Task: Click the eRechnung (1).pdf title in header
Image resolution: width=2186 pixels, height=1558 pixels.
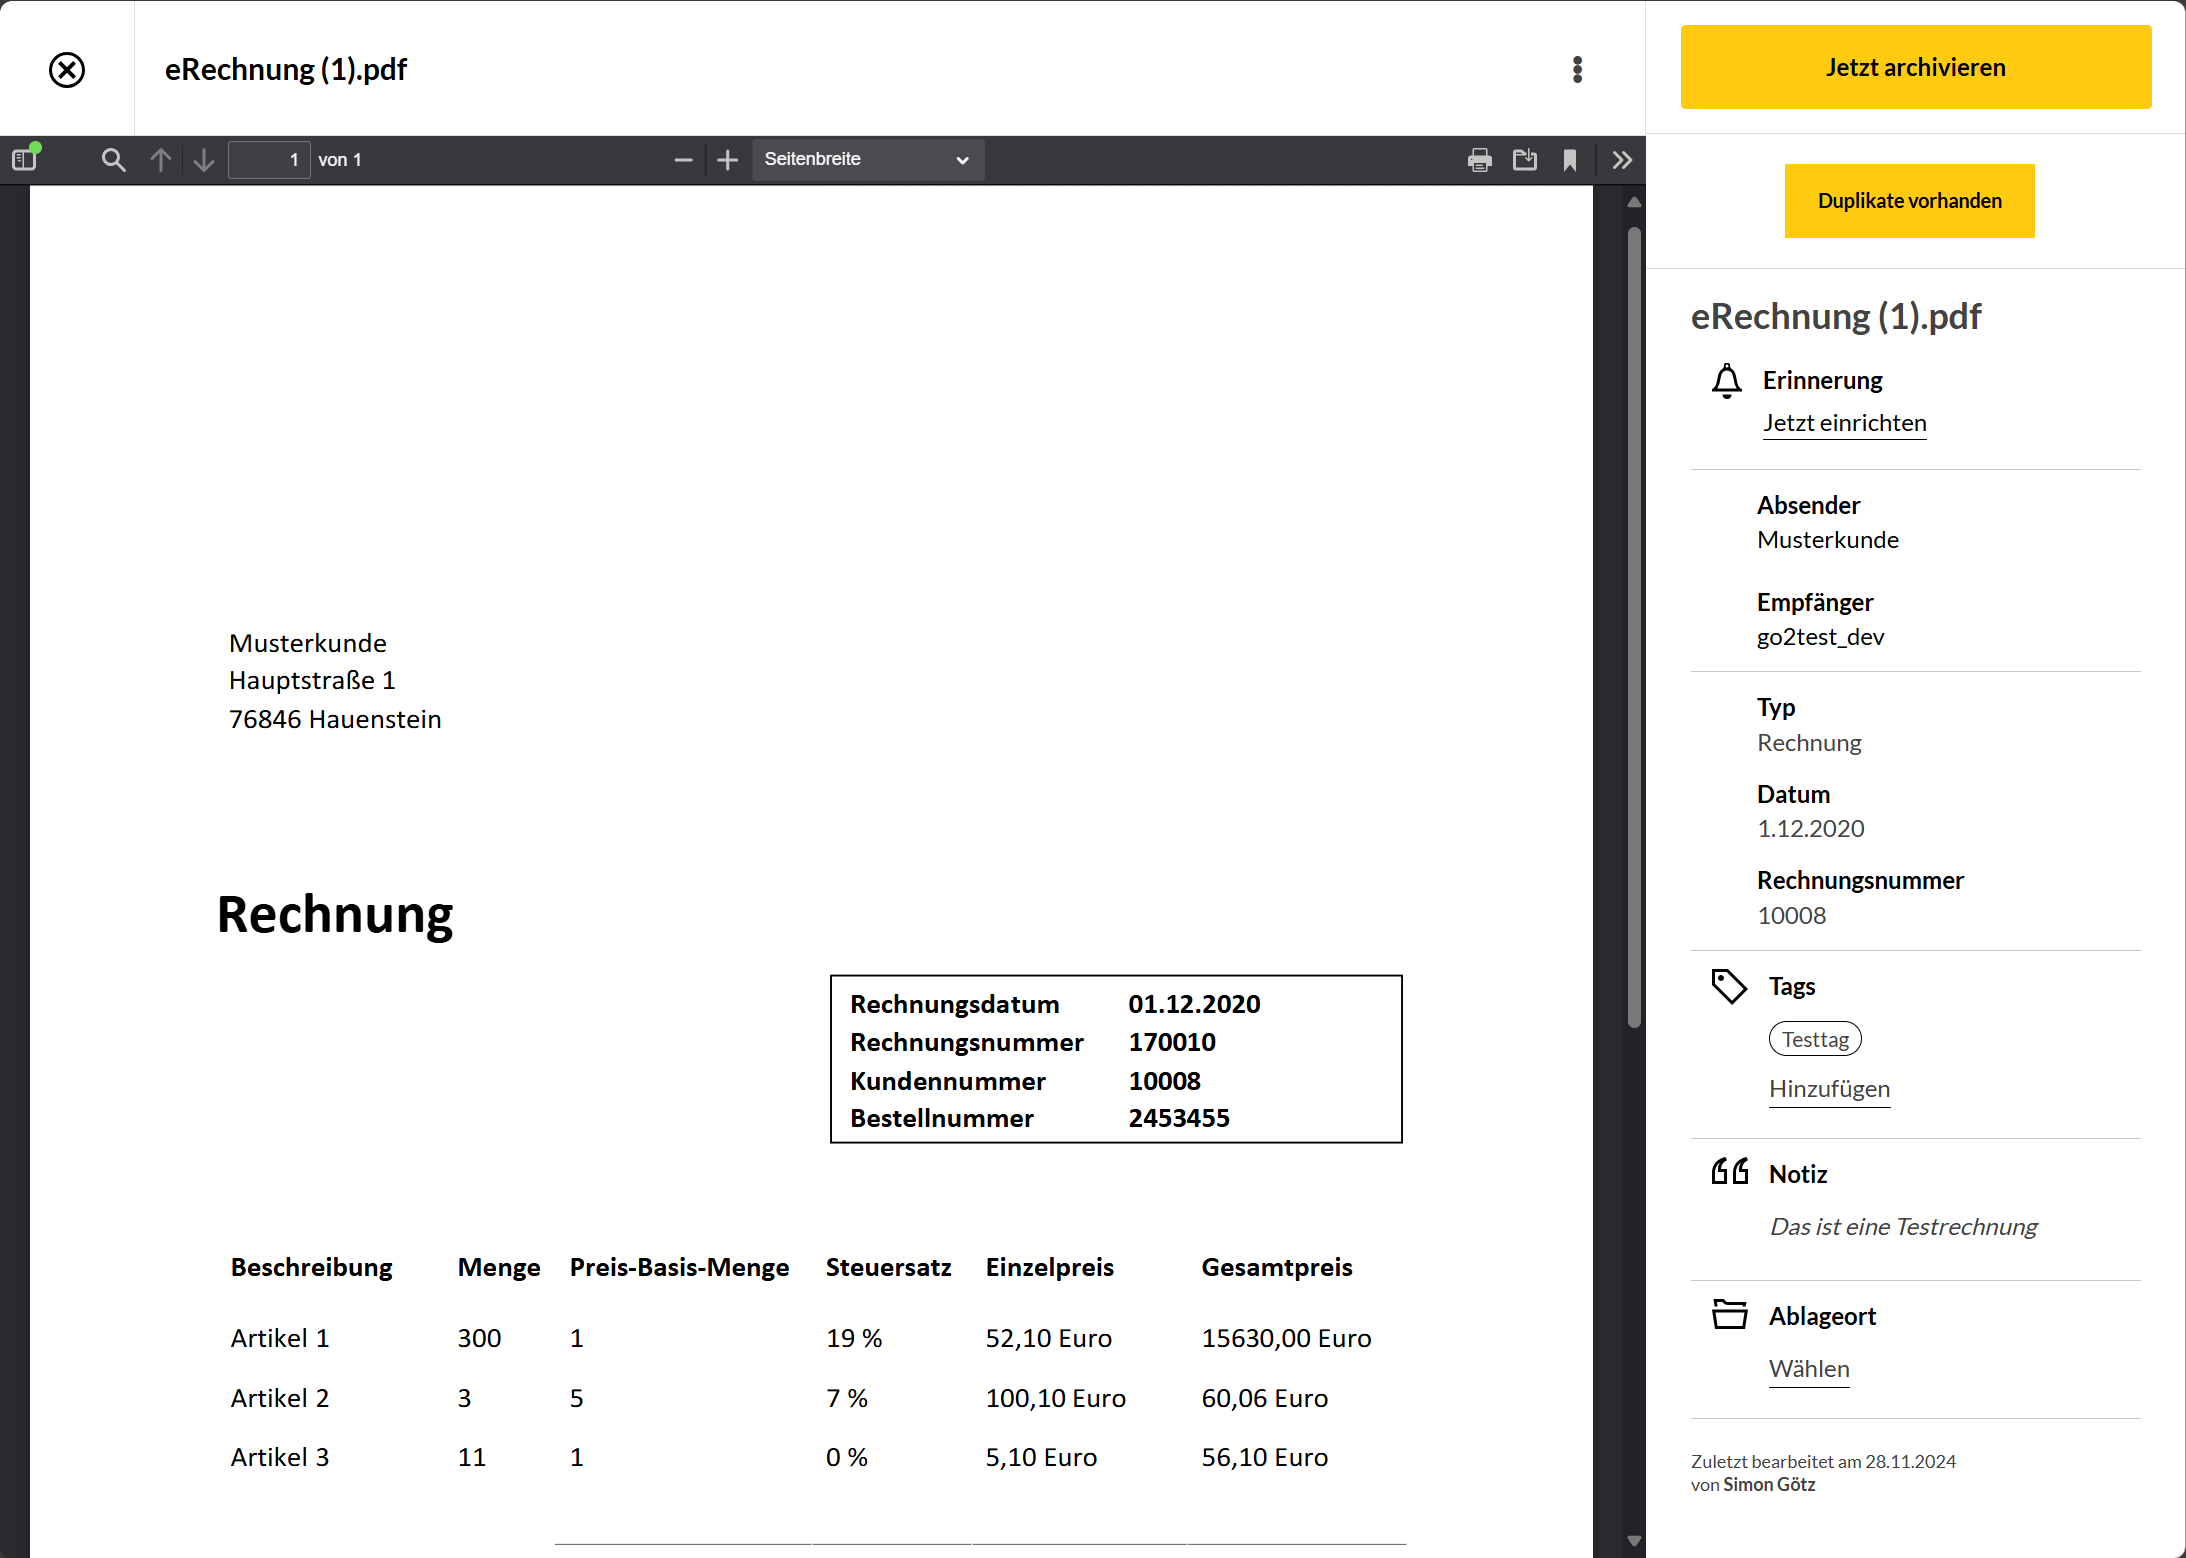Action: 286,70
